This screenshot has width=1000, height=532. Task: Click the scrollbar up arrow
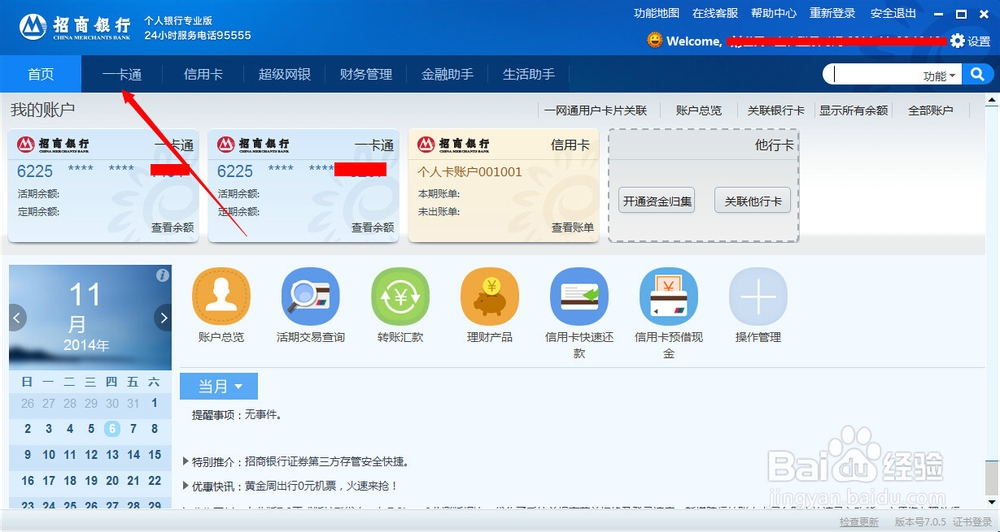pyautogui.click(x=992, y=100)
